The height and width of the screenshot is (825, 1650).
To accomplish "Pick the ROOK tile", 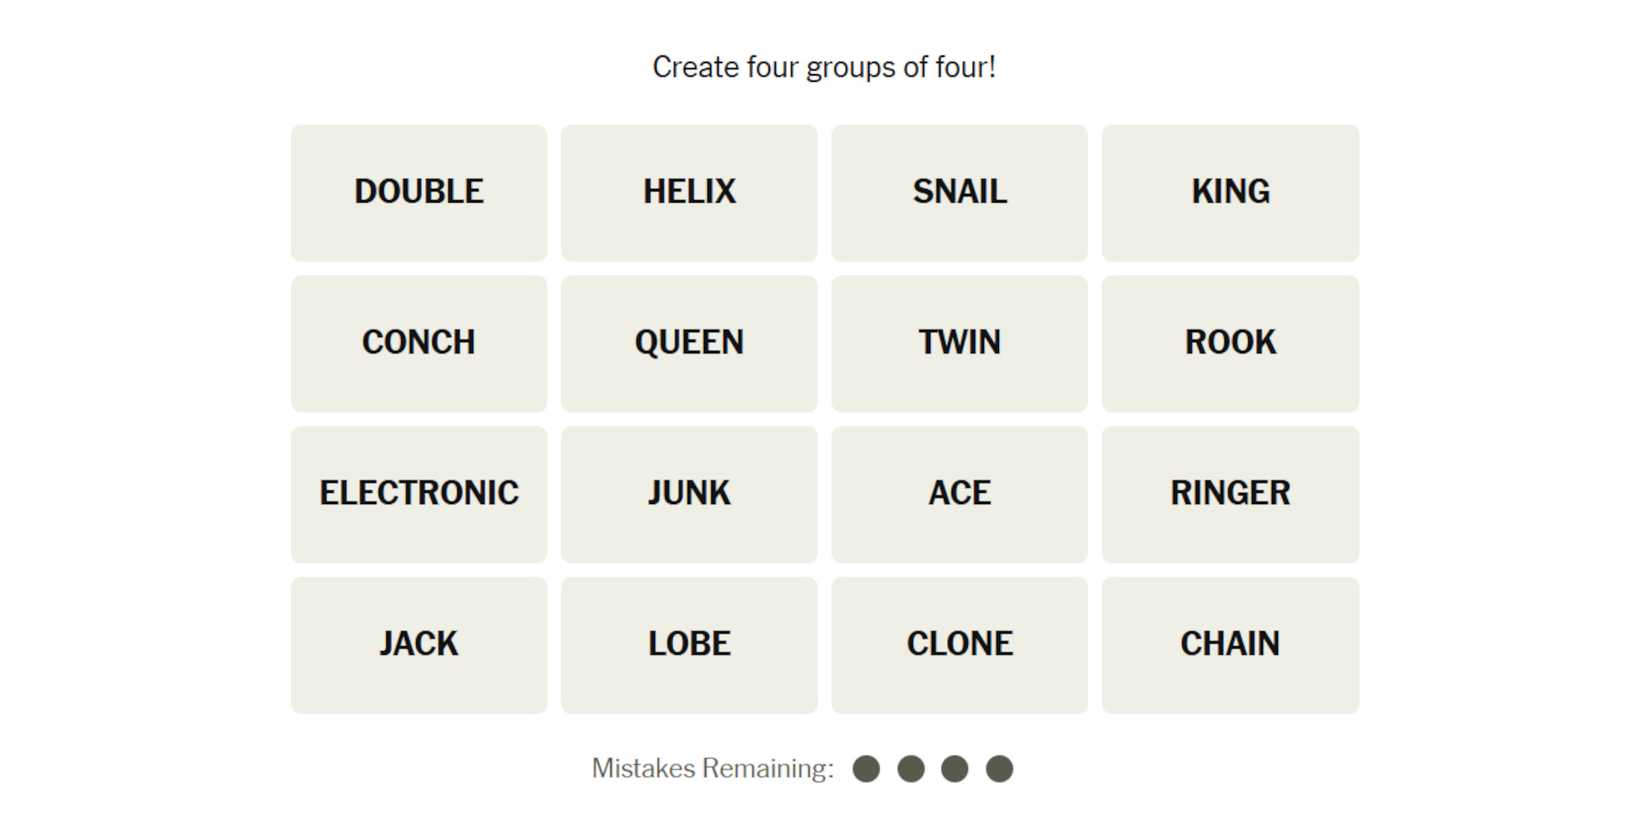I will click(1230, 343).
